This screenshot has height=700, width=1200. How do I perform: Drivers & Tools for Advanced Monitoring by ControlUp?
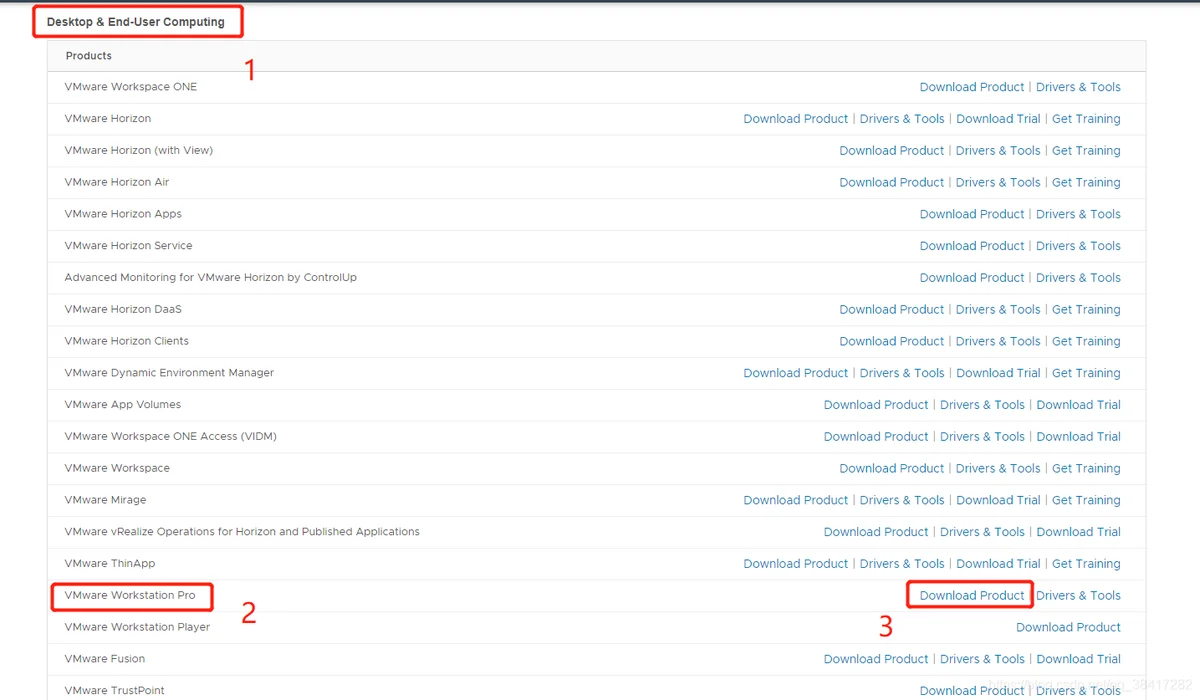[1078, 278]
